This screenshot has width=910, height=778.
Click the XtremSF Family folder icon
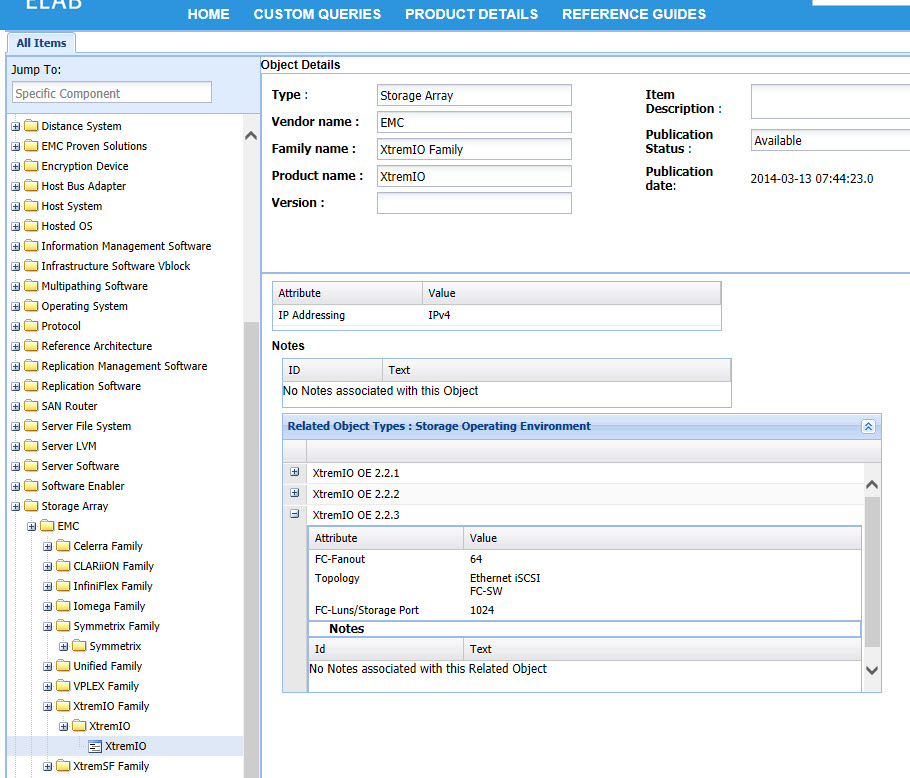point(63,766)
